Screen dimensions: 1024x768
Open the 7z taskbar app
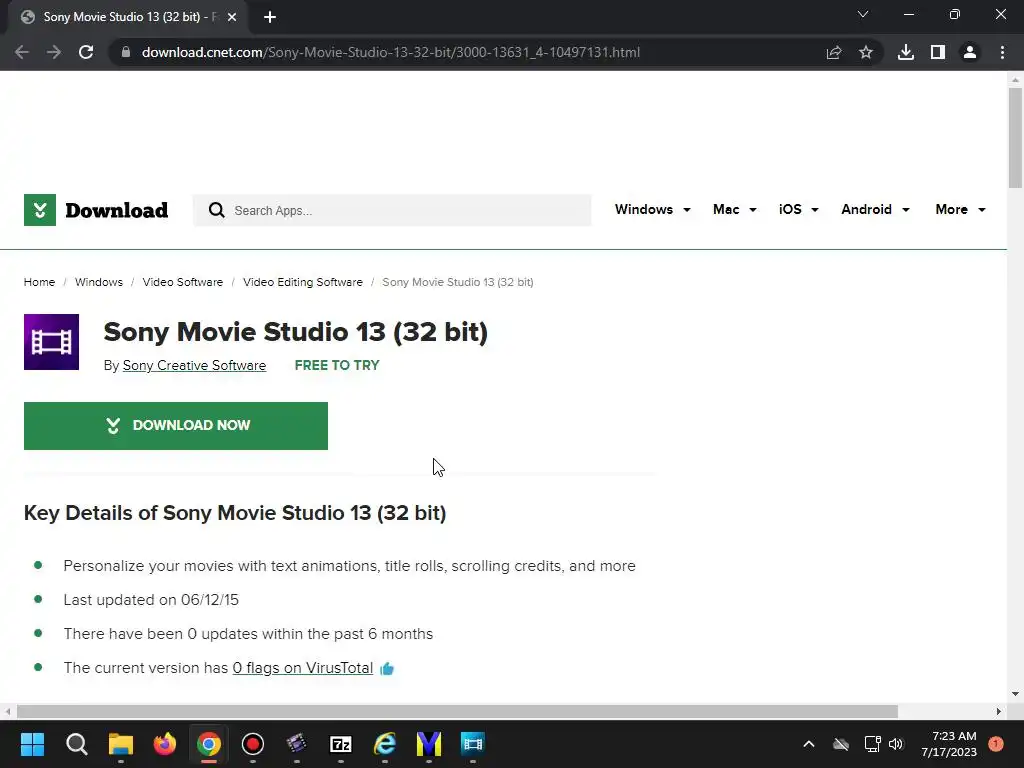(341, 744)
